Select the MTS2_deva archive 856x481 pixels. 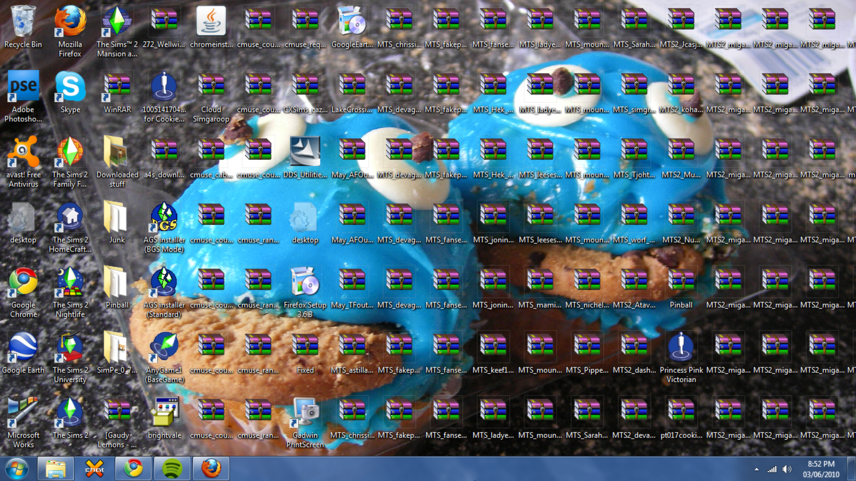(633, 418)
